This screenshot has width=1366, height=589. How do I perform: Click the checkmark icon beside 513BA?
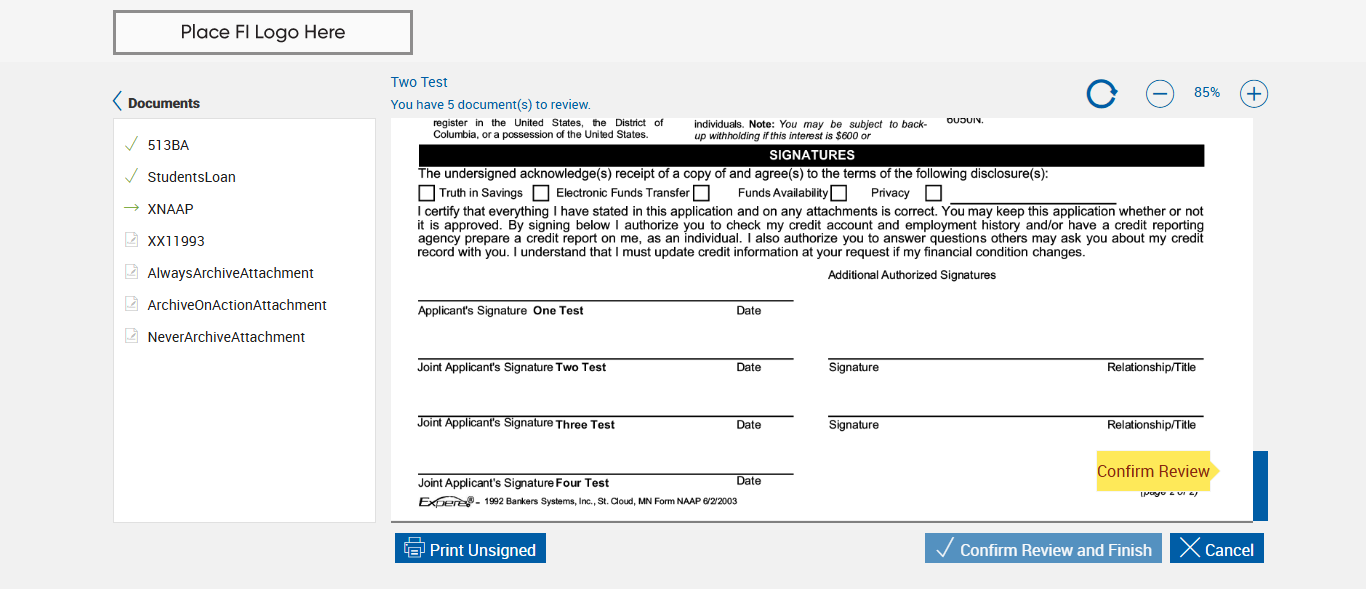[131, 144]
